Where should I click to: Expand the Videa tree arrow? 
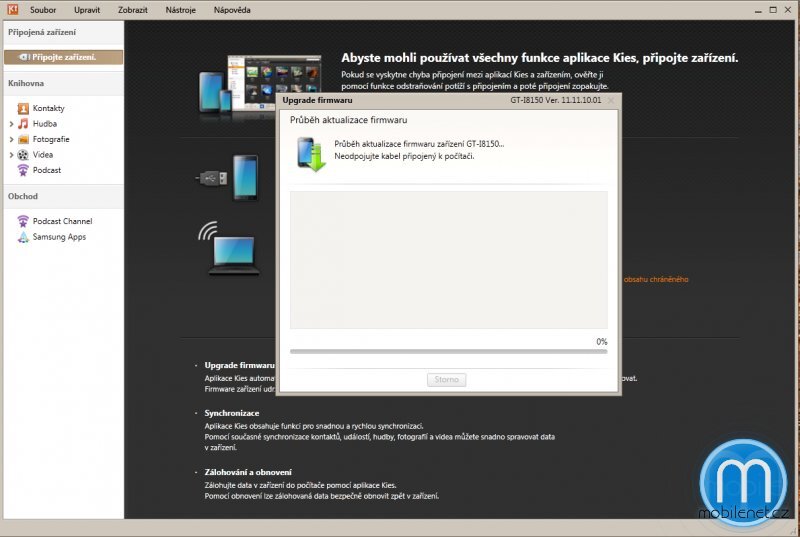[x=11, y=155]
